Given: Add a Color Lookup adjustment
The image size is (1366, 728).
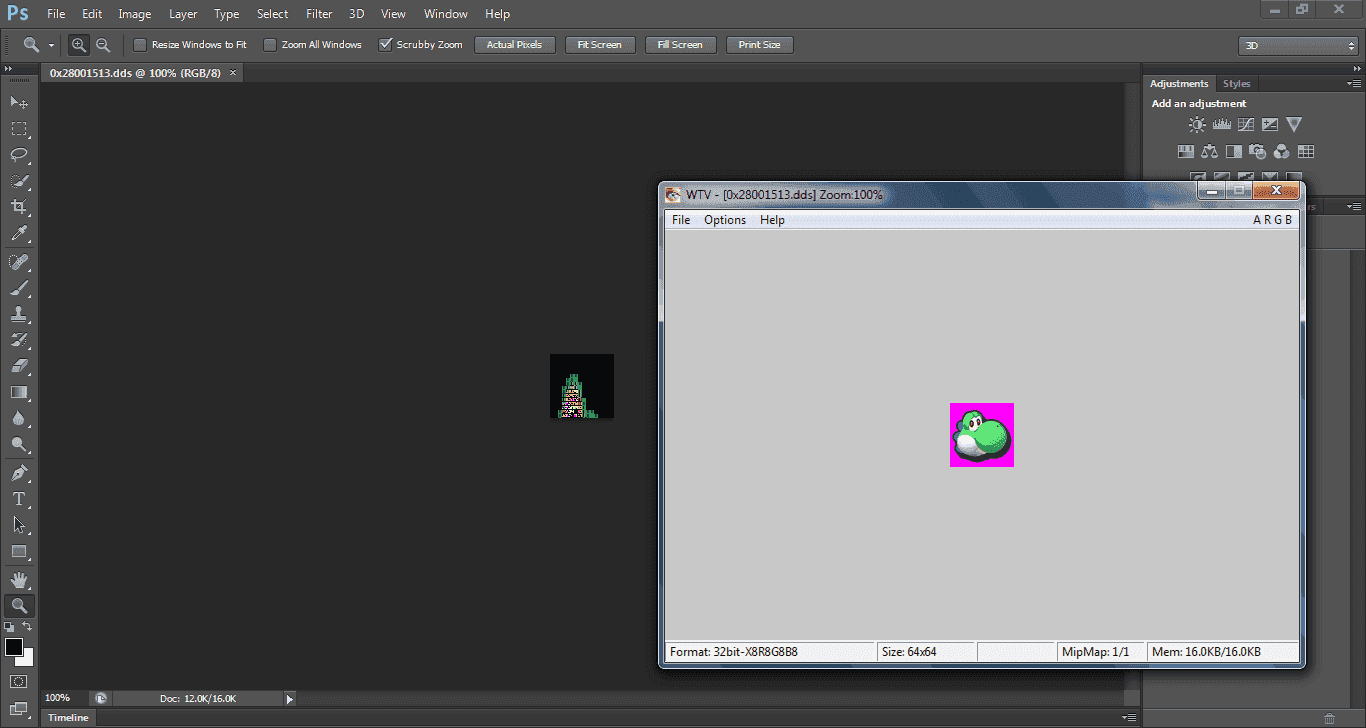Looking at the screenshot, I should 1306,152.
